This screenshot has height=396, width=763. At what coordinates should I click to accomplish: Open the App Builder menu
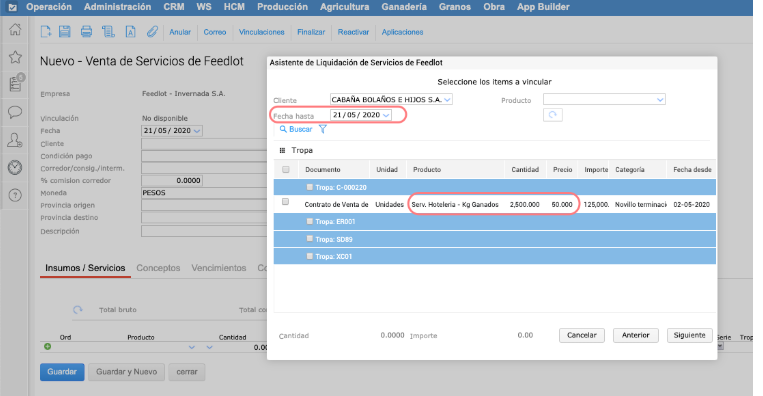pos(543,7)
